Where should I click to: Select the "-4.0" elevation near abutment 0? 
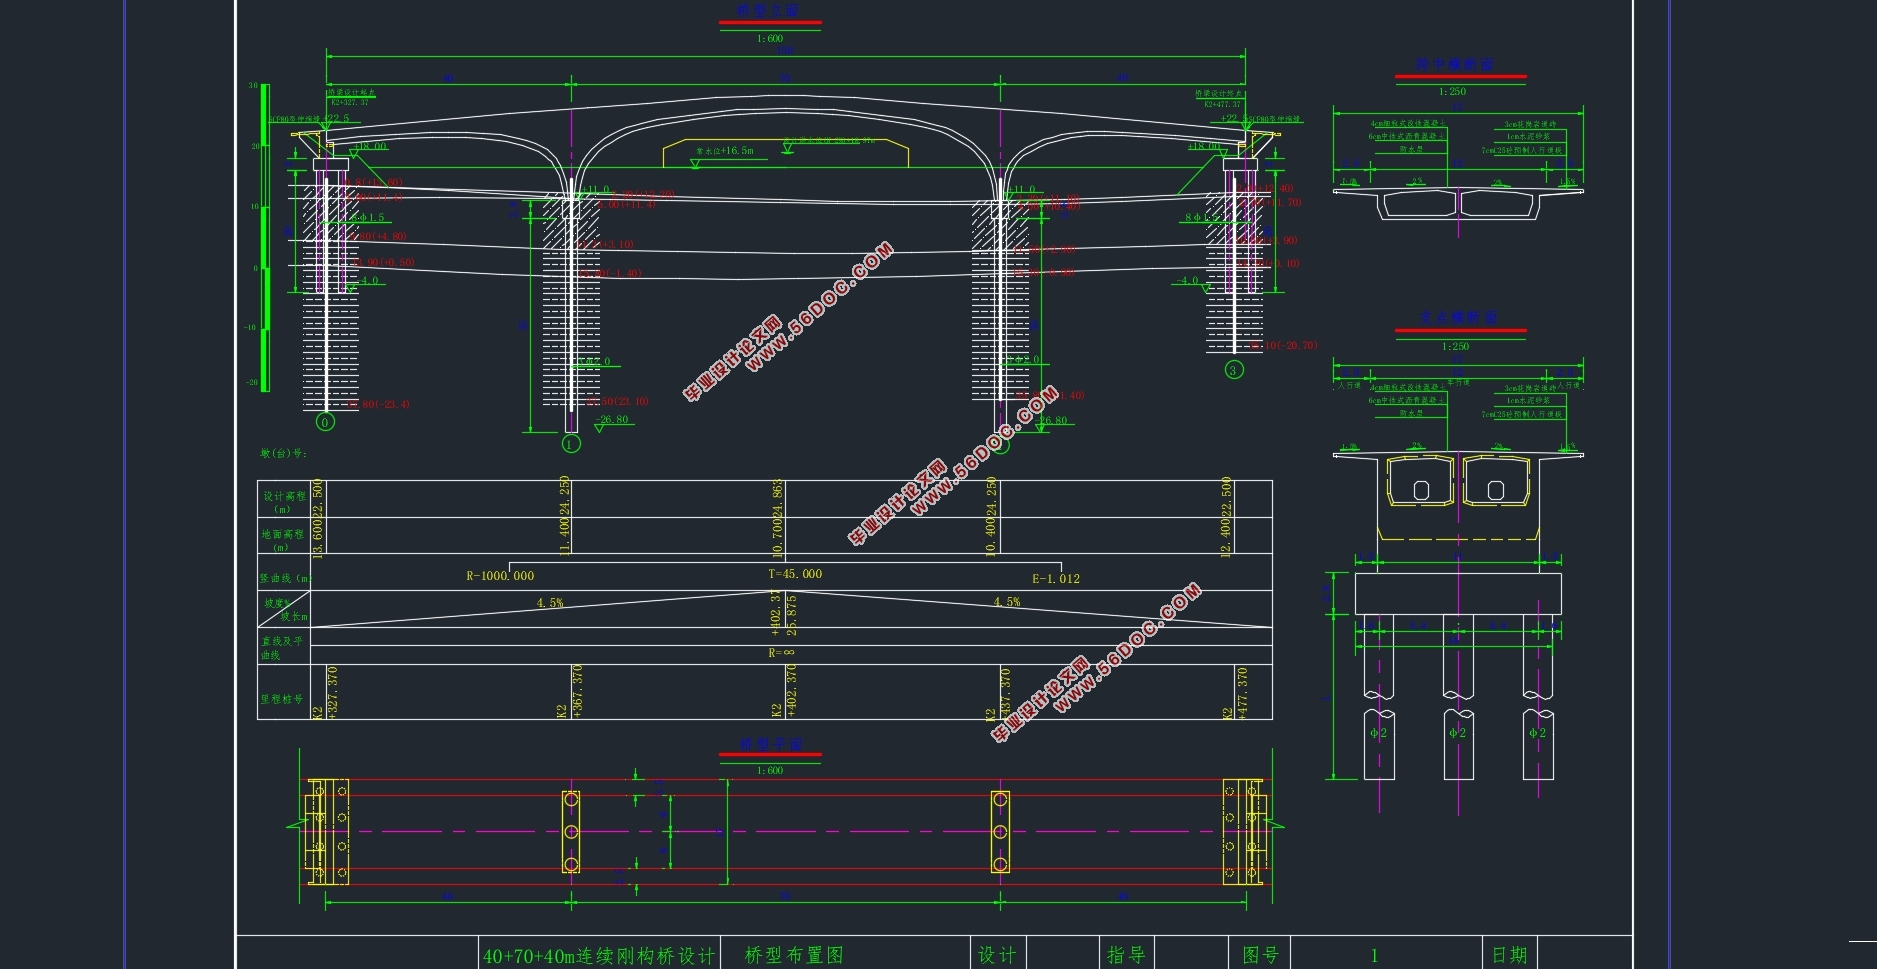click(x=368, y=281)
